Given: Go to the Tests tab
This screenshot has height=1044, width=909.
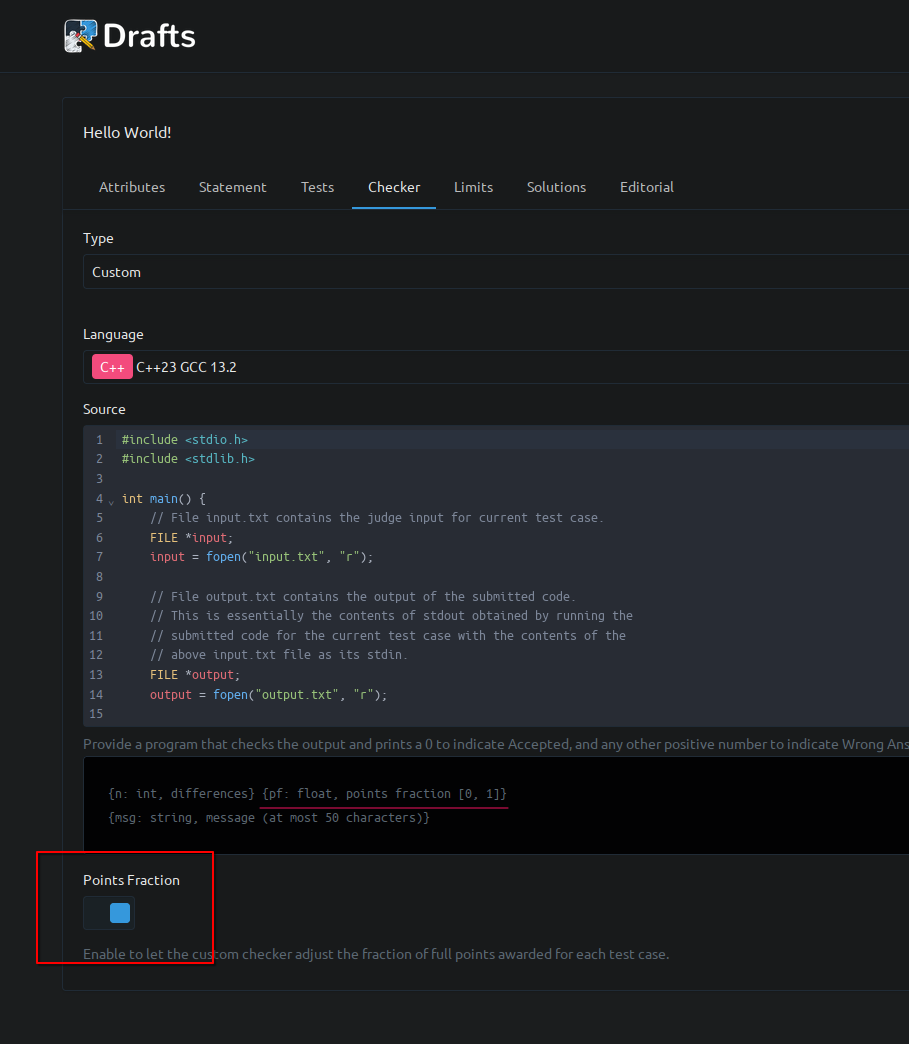Looking at the screenshot, I should click(x=317, y=187).
